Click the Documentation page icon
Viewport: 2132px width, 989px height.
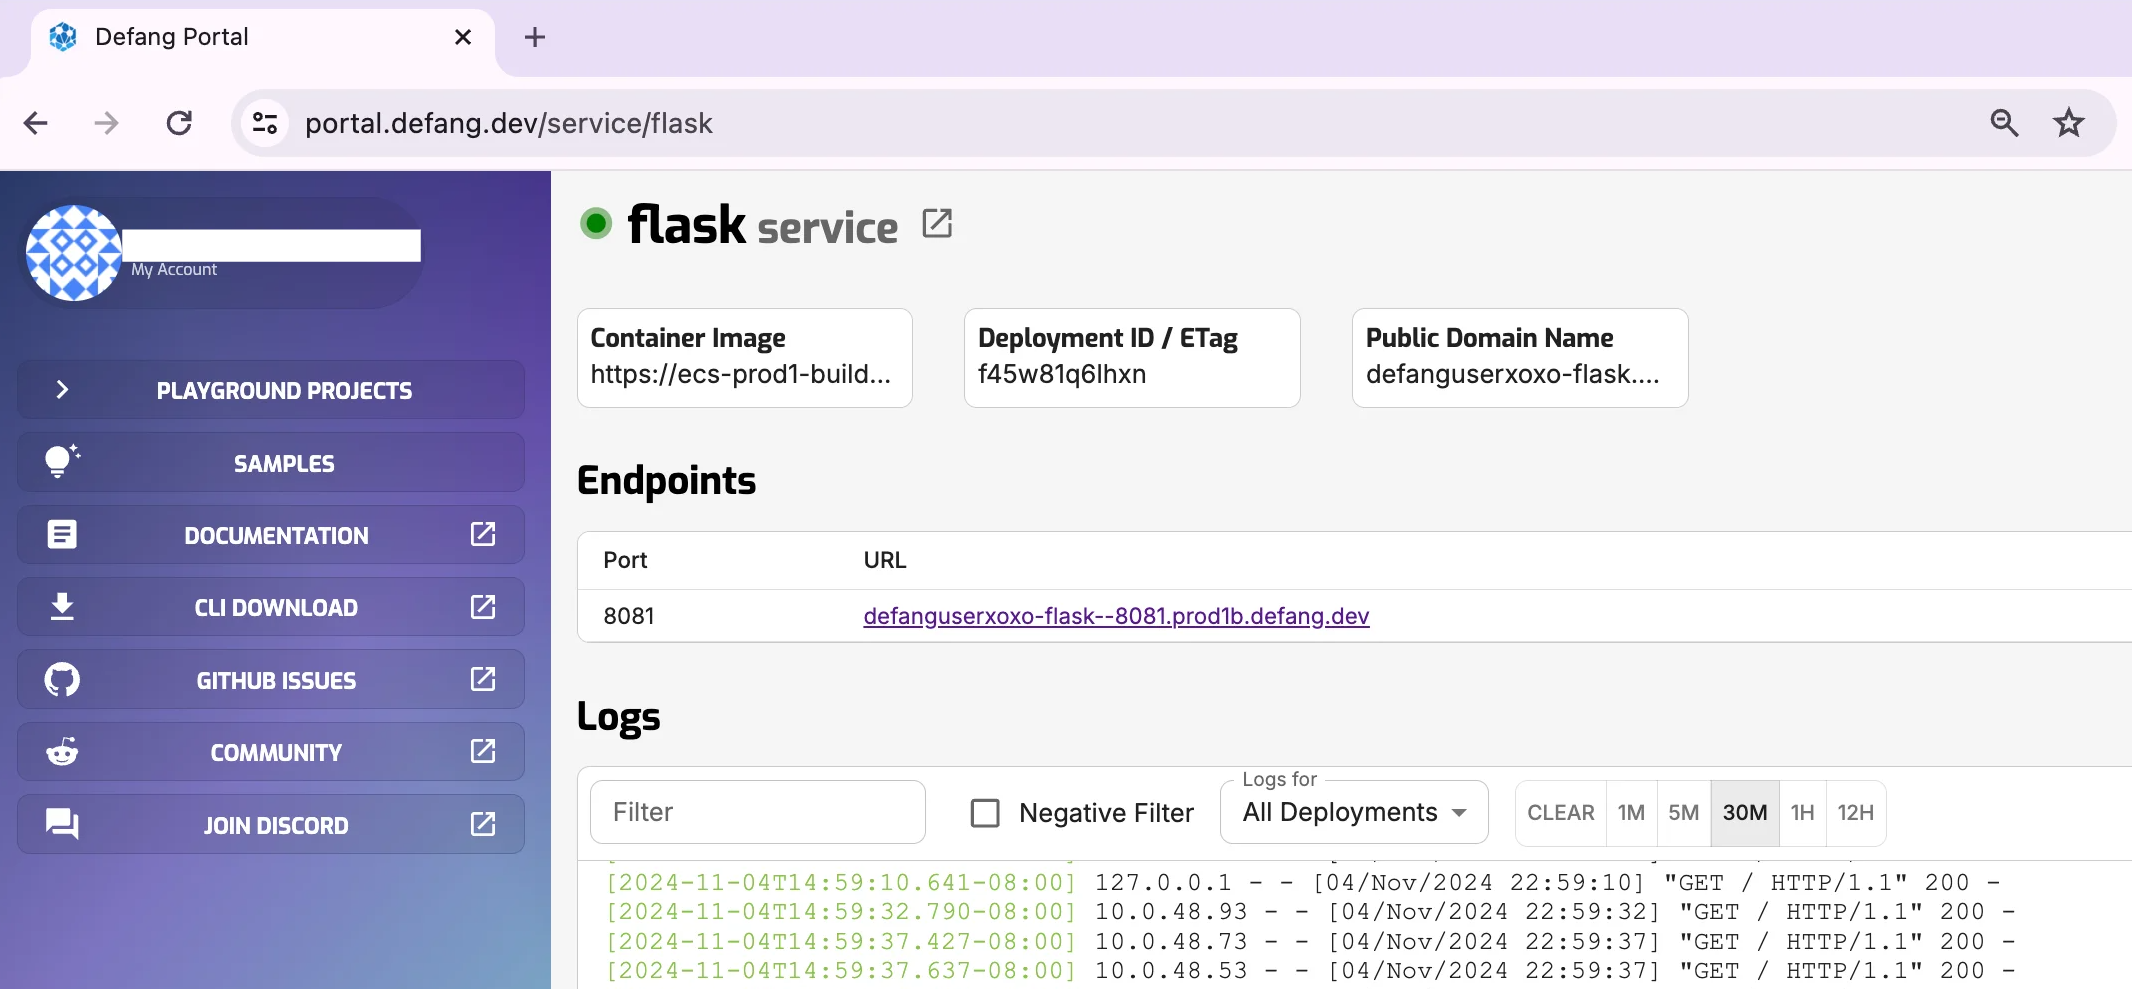62,535
